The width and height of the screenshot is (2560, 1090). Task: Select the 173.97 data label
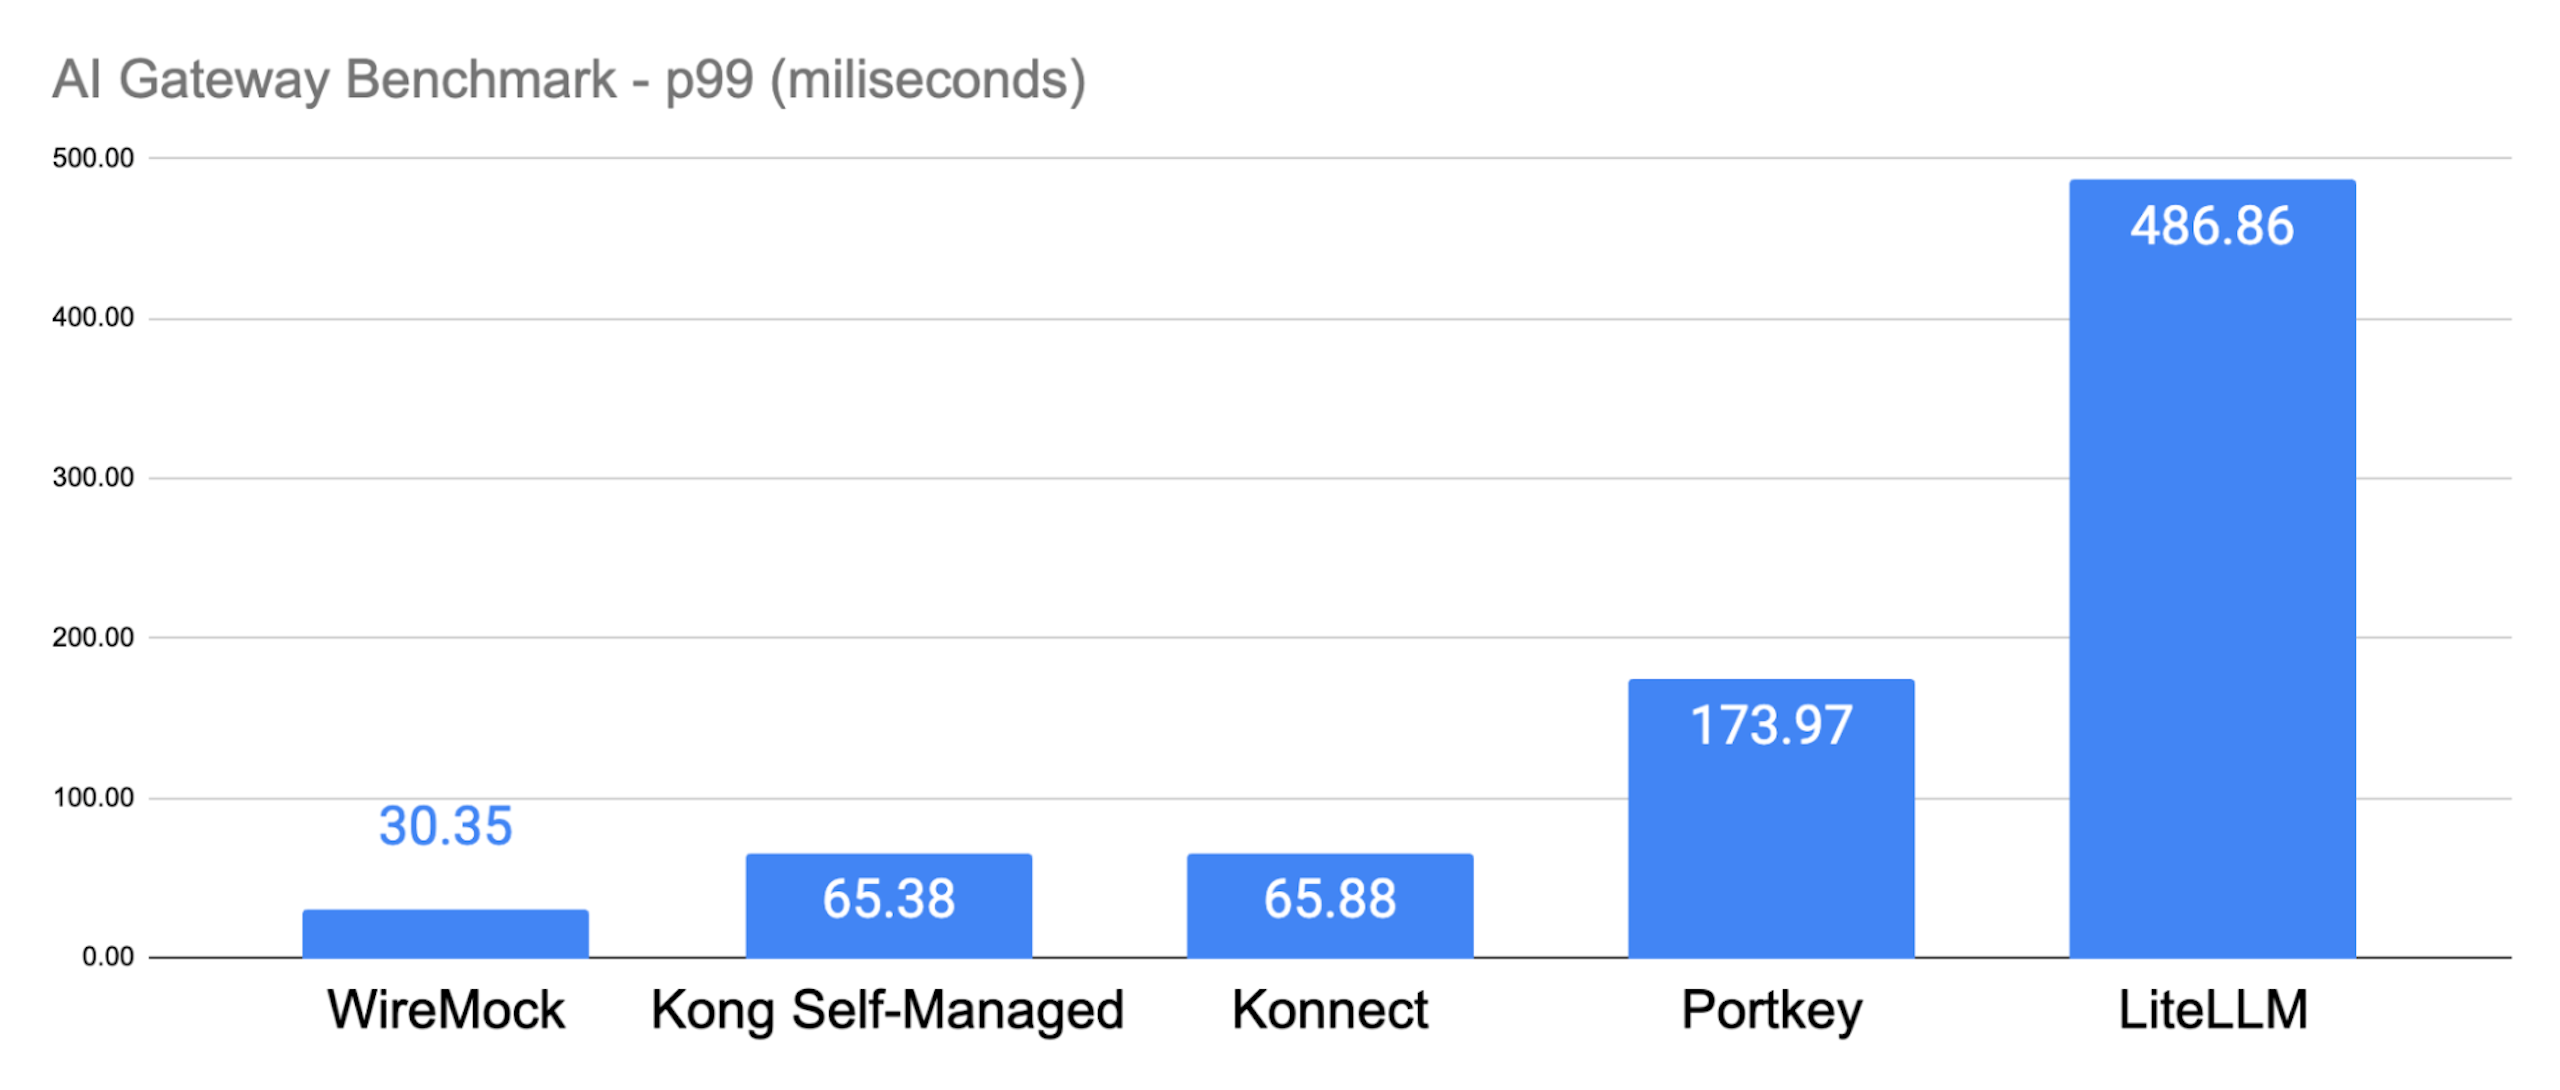click(x=1771, y=725)
